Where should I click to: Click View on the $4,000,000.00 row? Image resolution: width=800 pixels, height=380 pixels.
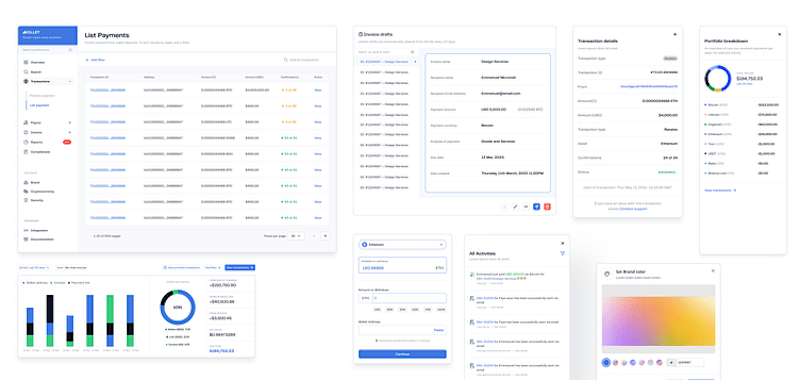(318, 90)
